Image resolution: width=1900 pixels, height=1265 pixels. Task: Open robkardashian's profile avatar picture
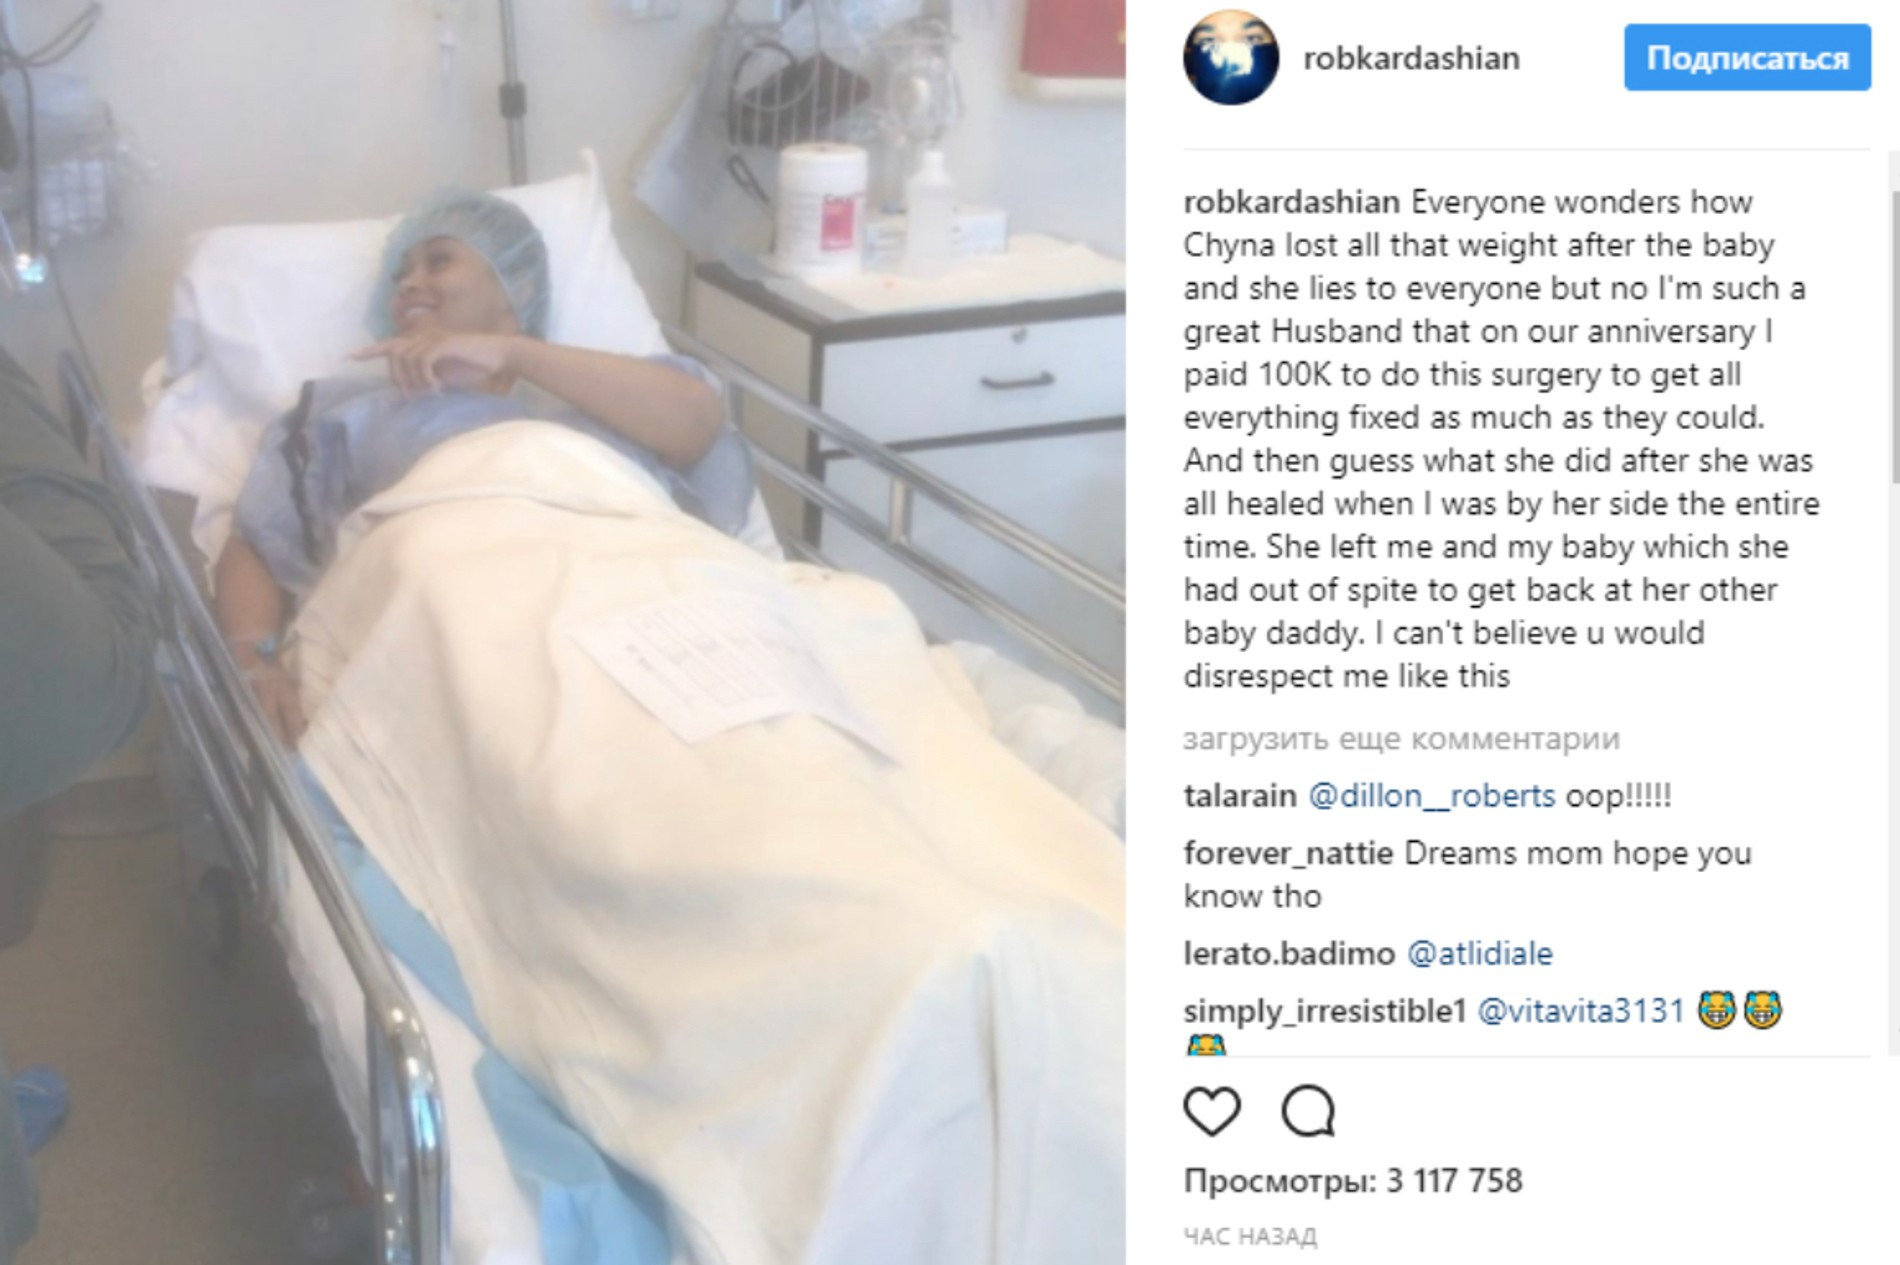pos(1231,58)
